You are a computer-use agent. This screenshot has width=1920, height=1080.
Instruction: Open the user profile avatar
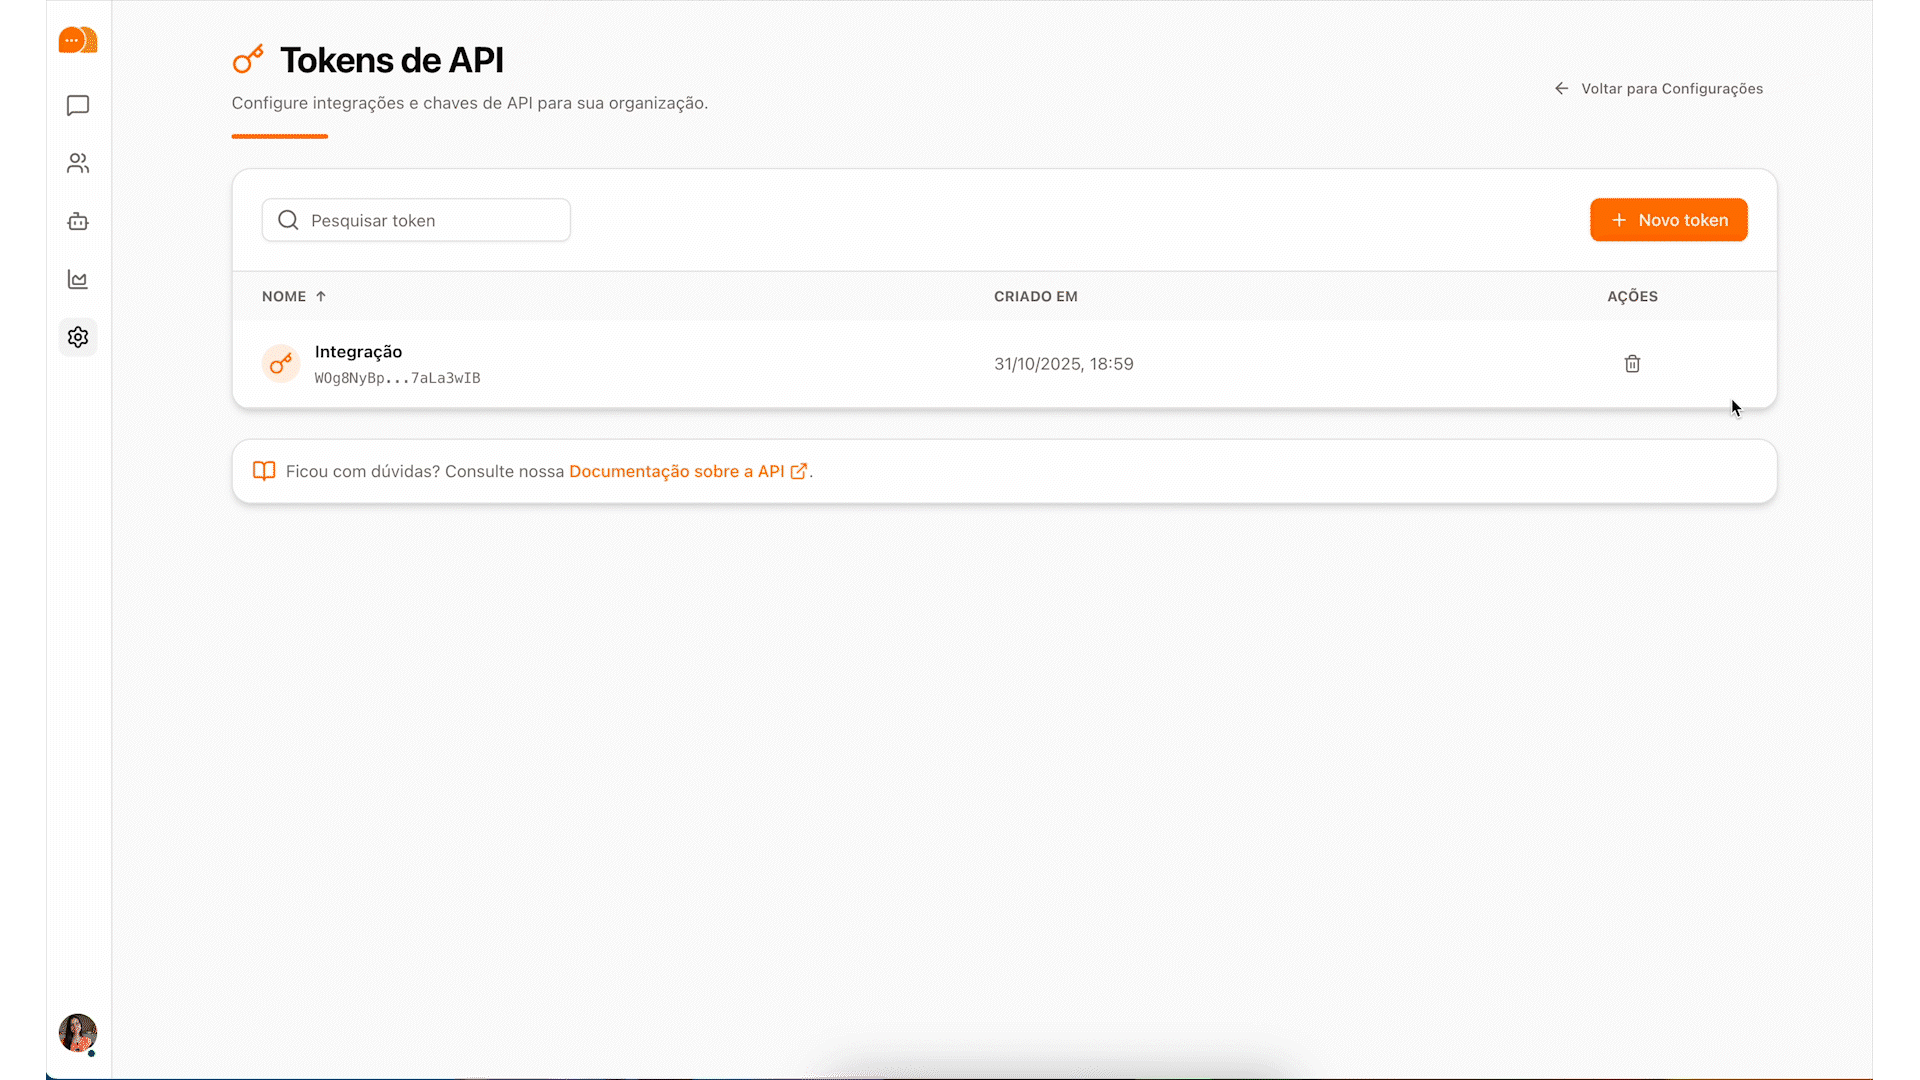coord(78,1032)
